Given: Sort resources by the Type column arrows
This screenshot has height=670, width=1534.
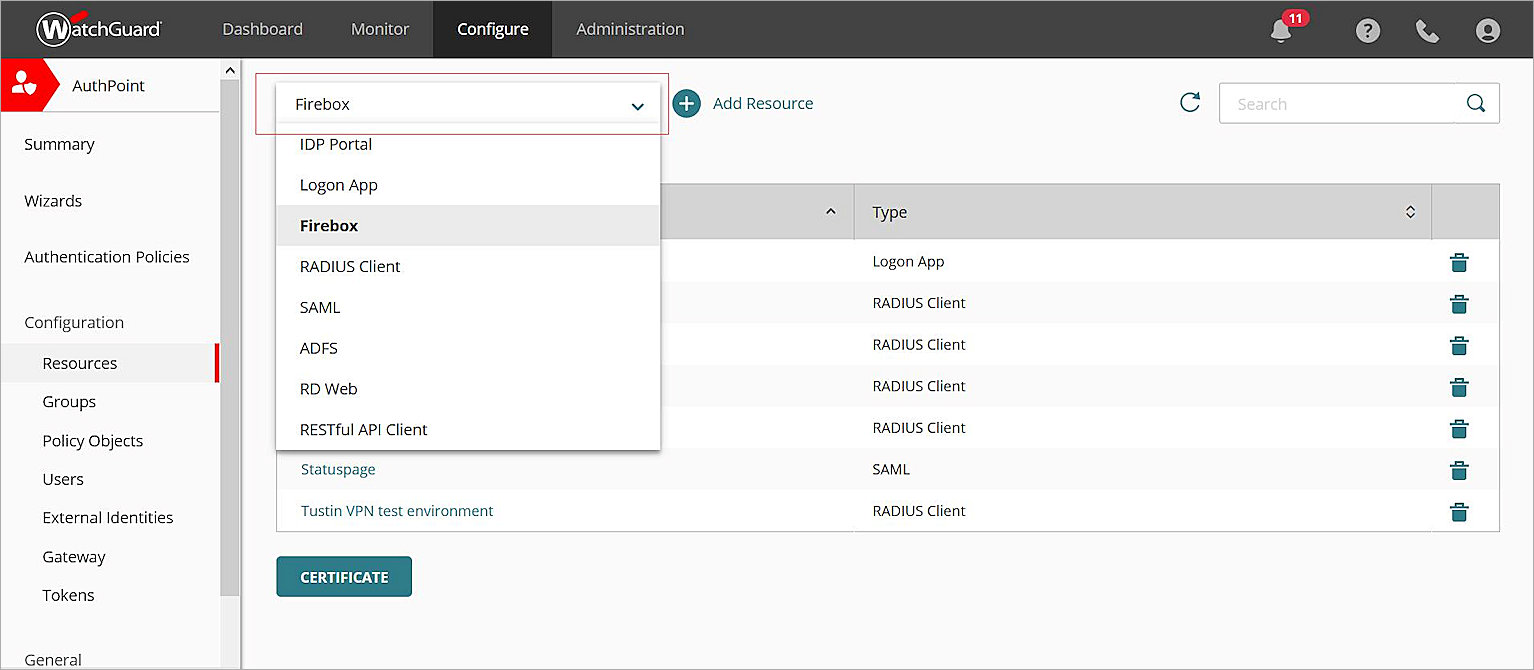Looking at the screenshot, I should [1410, 211].
